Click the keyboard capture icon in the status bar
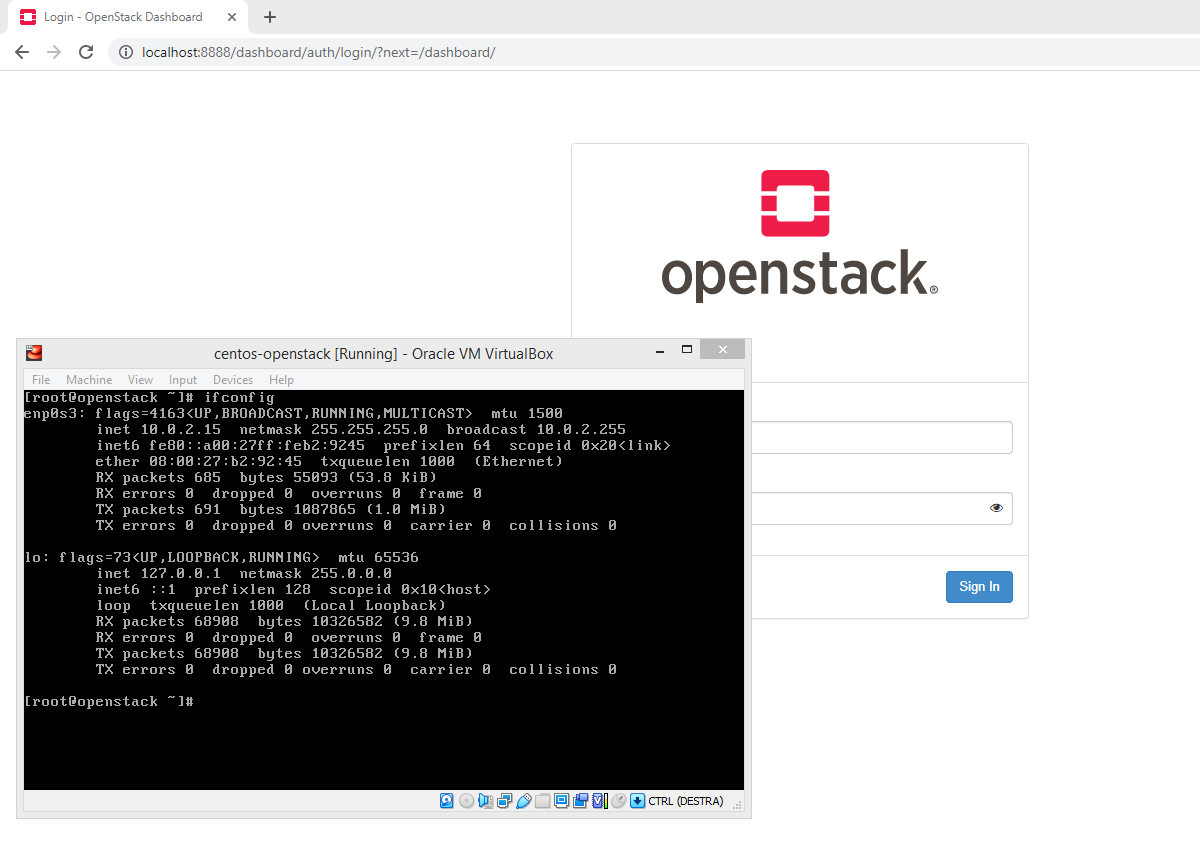This screenshot has height=843, width=1200. click(637, 800)
